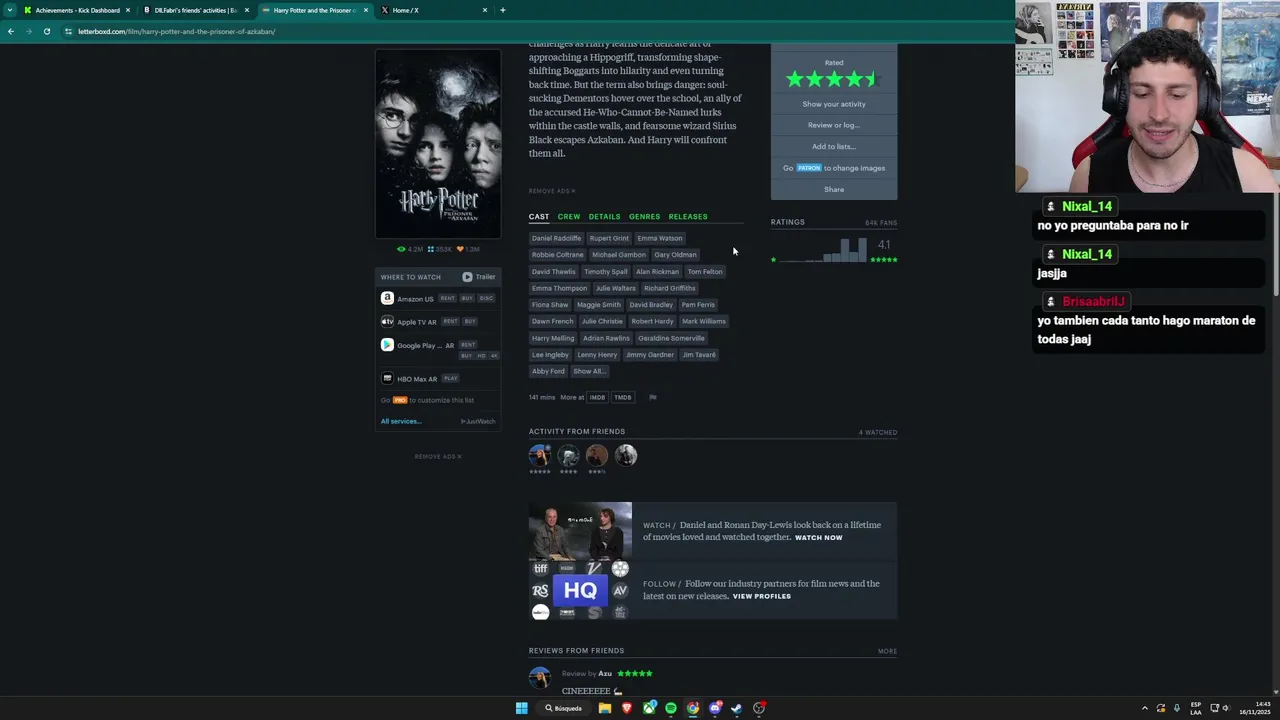Image resolution: width=1280 pixels, height=720 pixels.
Task: Show hidden system tray icons chevron
Action: click(1145, 708)
